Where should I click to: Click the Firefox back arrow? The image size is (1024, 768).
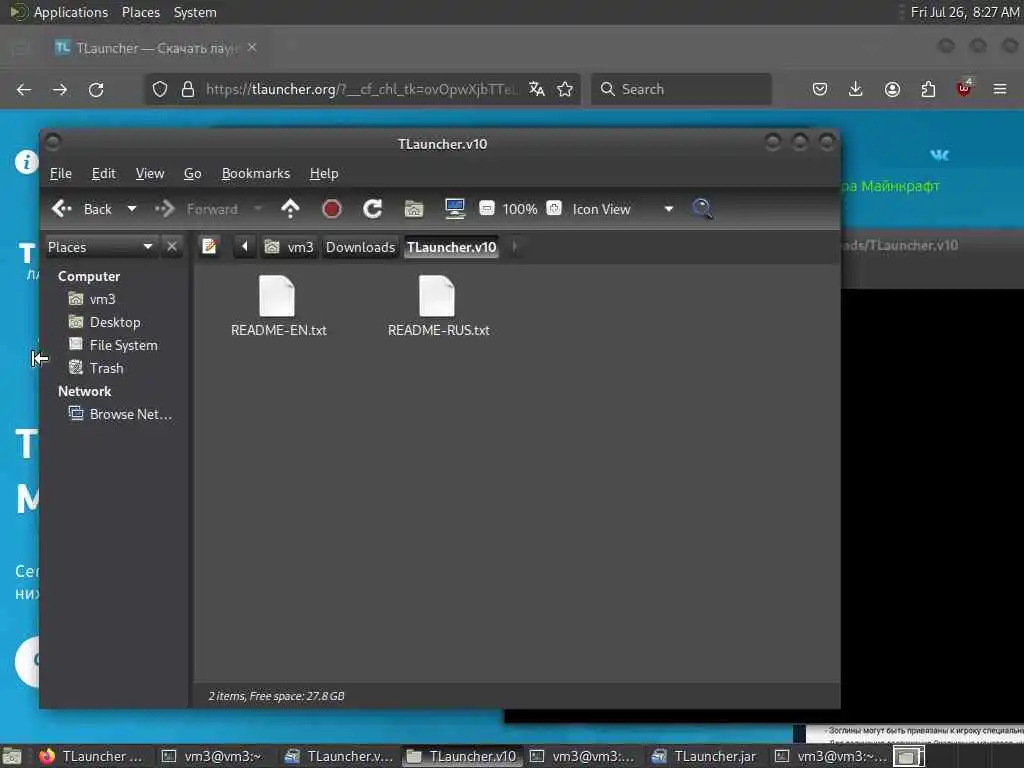(24, 89)
